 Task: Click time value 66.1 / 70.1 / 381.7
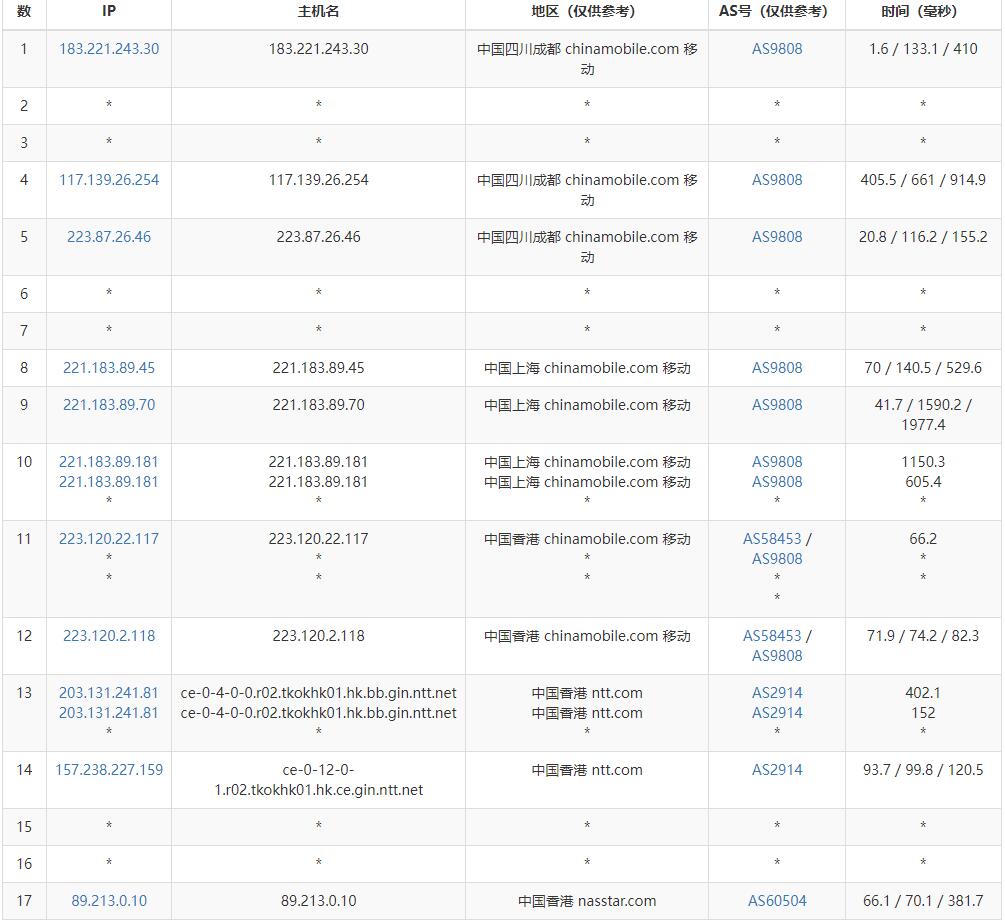click(923, 901)
